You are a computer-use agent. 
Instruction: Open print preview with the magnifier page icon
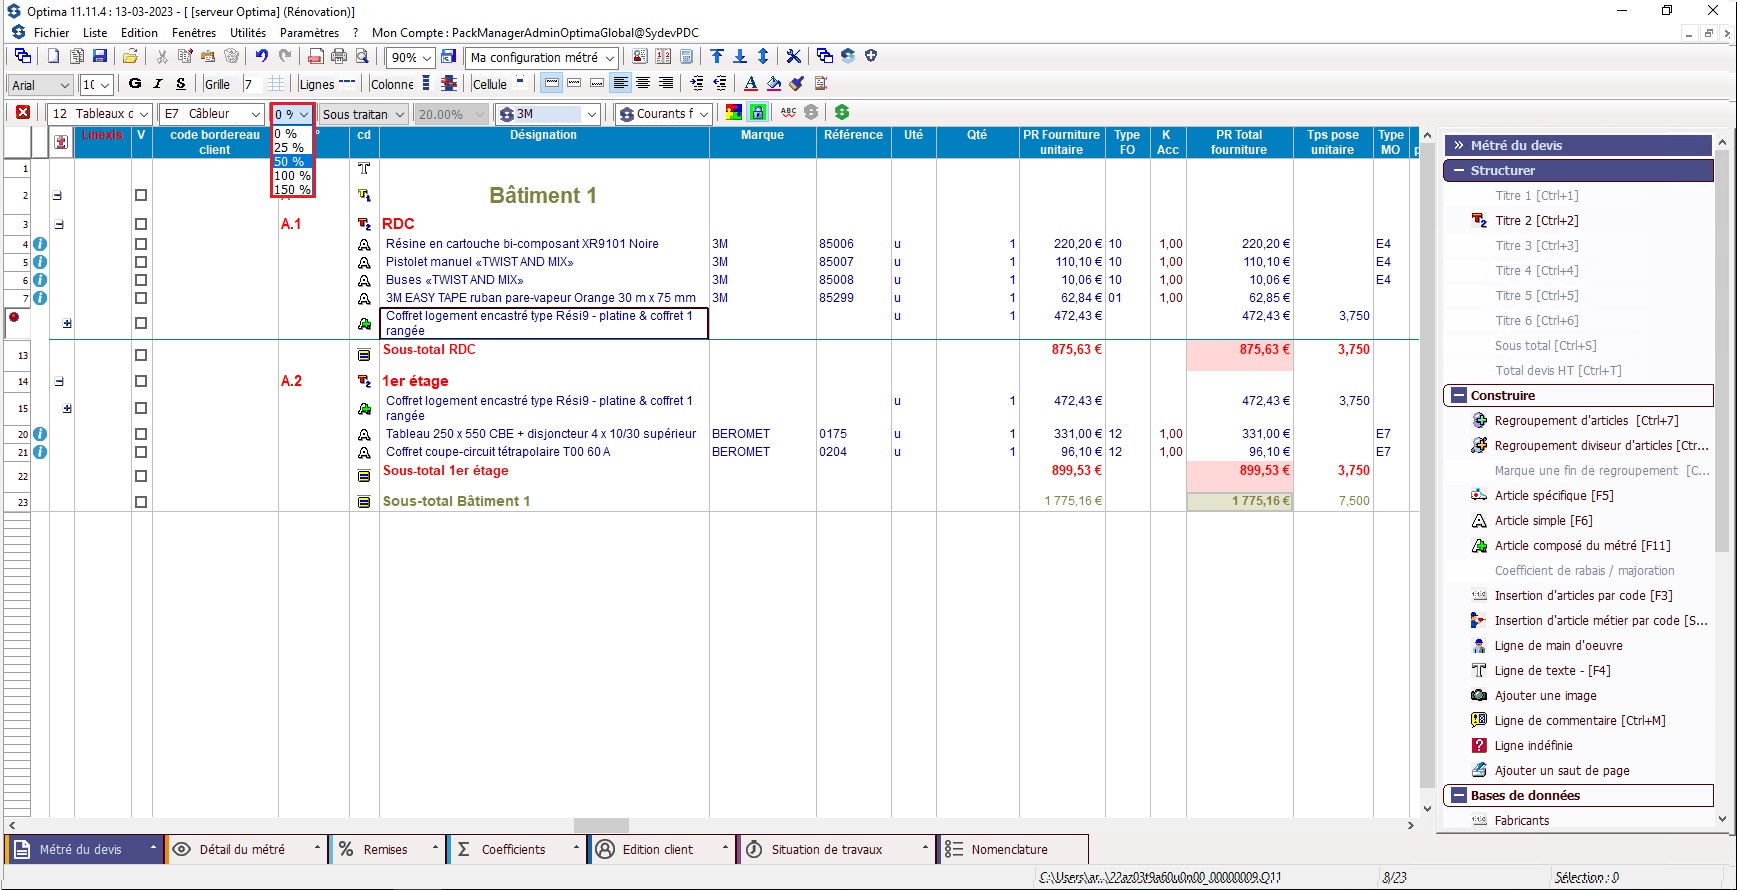tap(362, 57)
